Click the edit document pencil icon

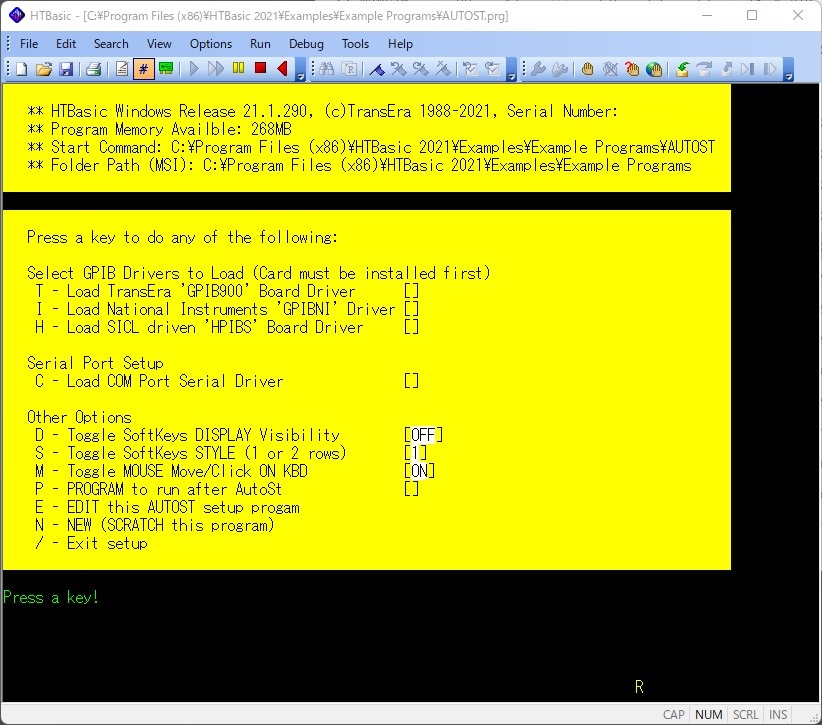pos(122,69)
